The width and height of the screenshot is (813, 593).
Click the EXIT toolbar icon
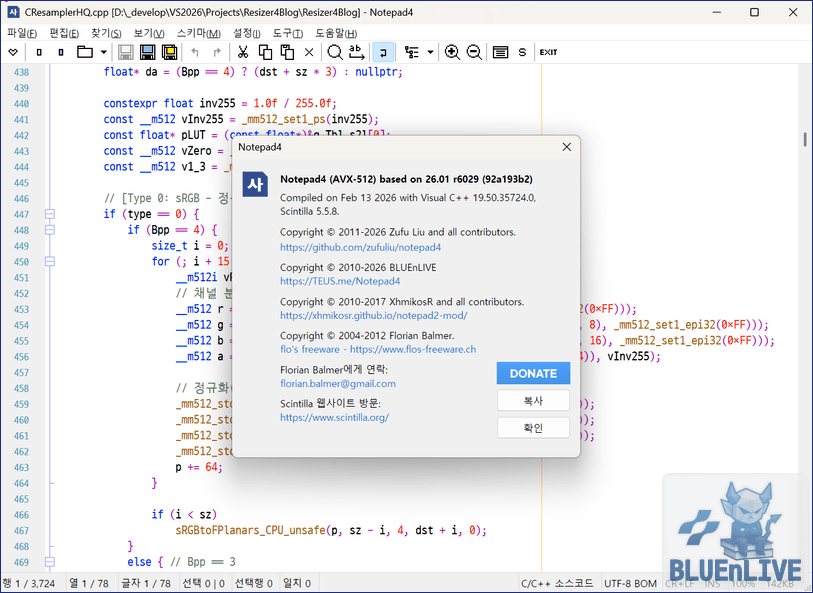(548, 52)
